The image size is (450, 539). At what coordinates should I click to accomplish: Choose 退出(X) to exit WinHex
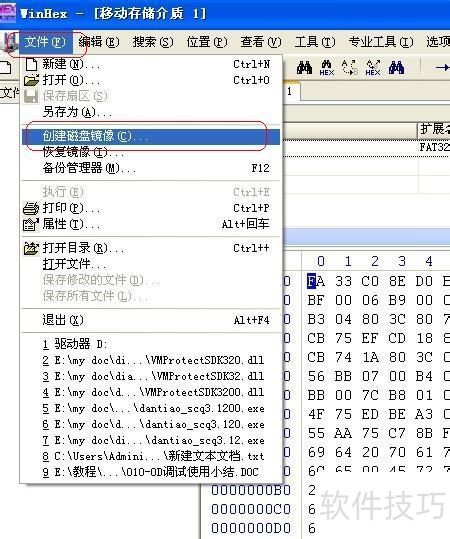(x=151, y=320)
